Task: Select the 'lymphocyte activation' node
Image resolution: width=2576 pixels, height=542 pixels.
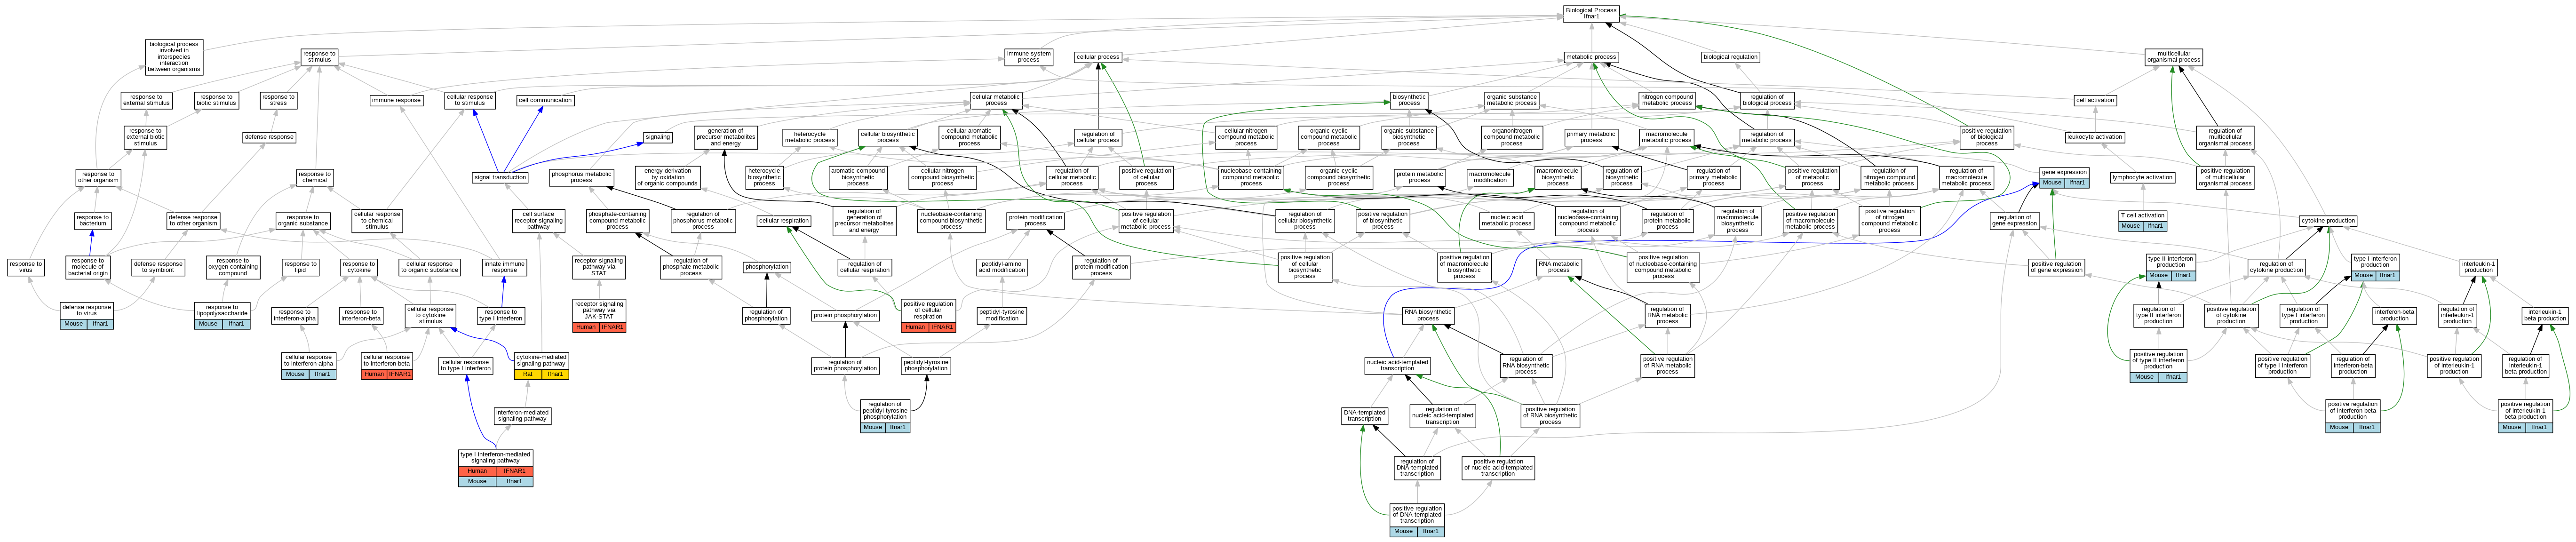Action: coord(2143,178)
